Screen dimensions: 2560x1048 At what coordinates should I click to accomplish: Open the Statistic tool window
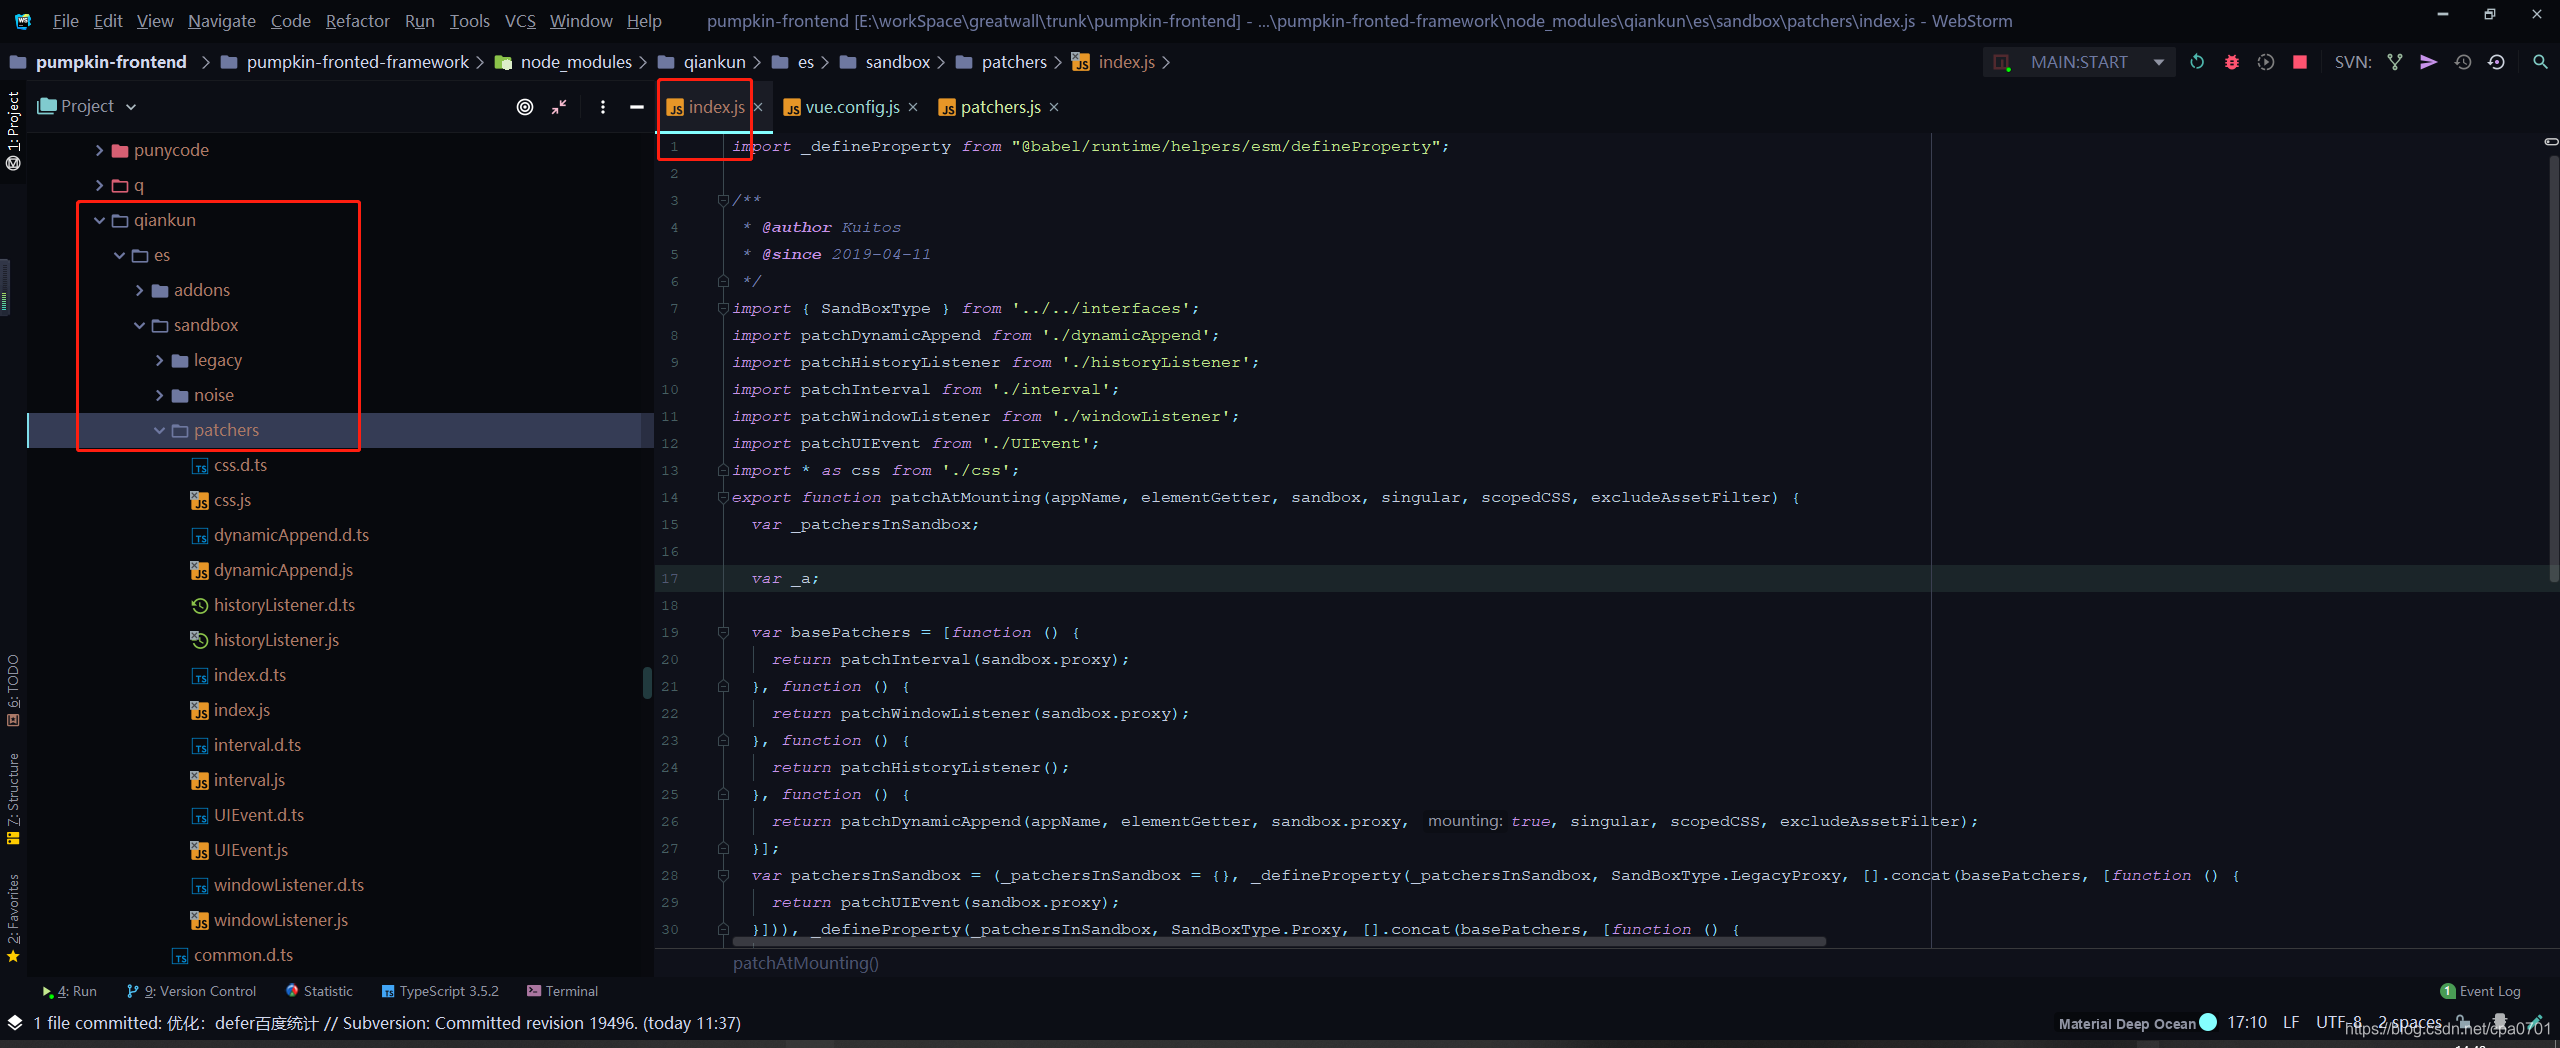tap(319, 991)
